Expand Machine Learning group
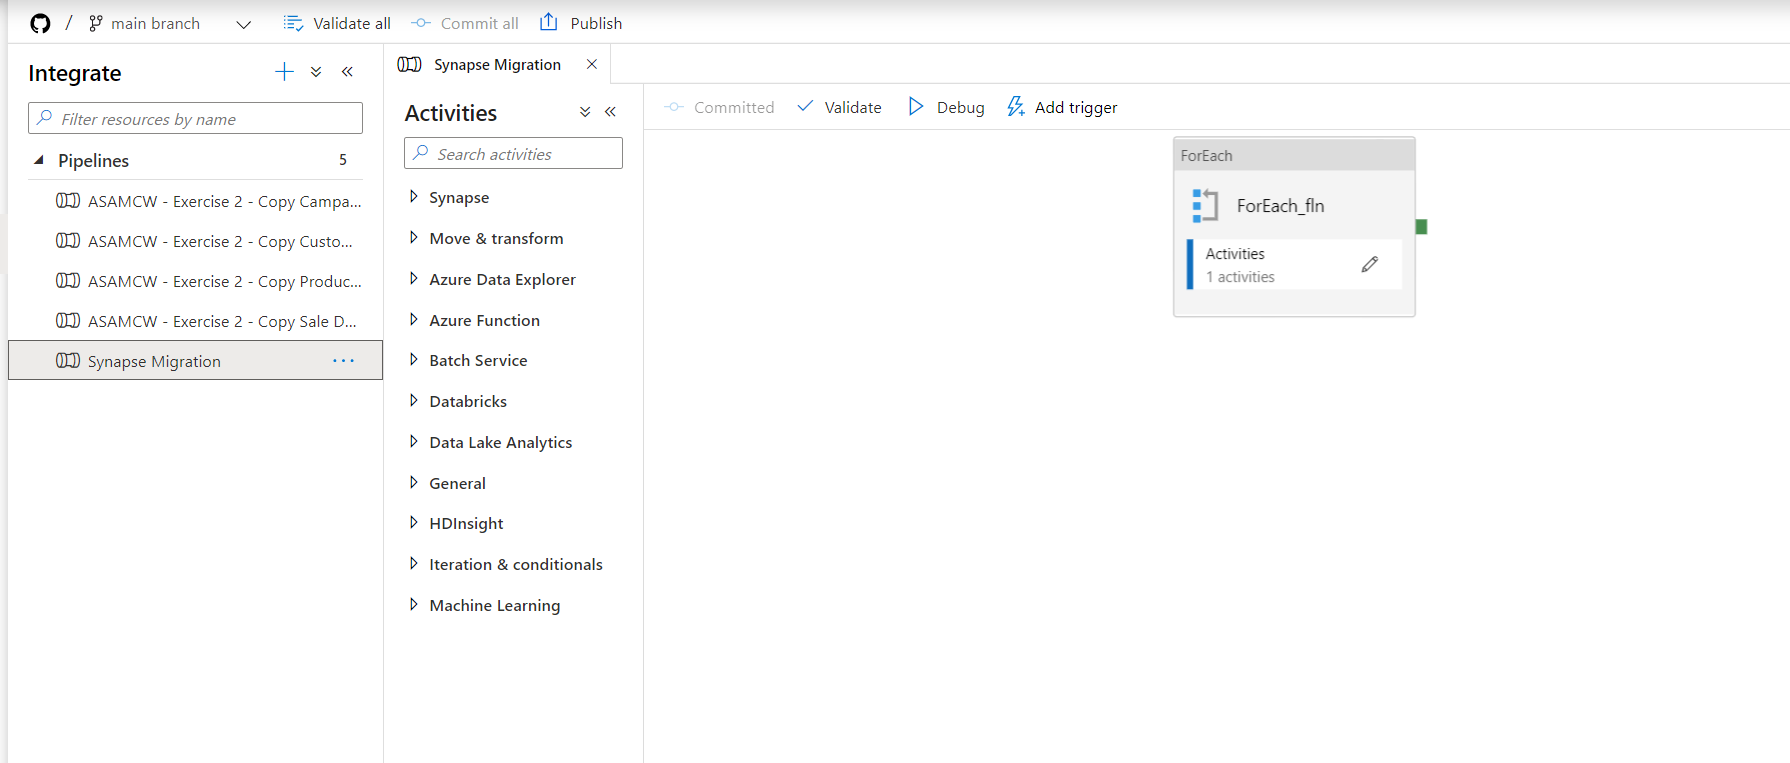The width and height of the screenshot is (1790, 763). pos(414,605)
